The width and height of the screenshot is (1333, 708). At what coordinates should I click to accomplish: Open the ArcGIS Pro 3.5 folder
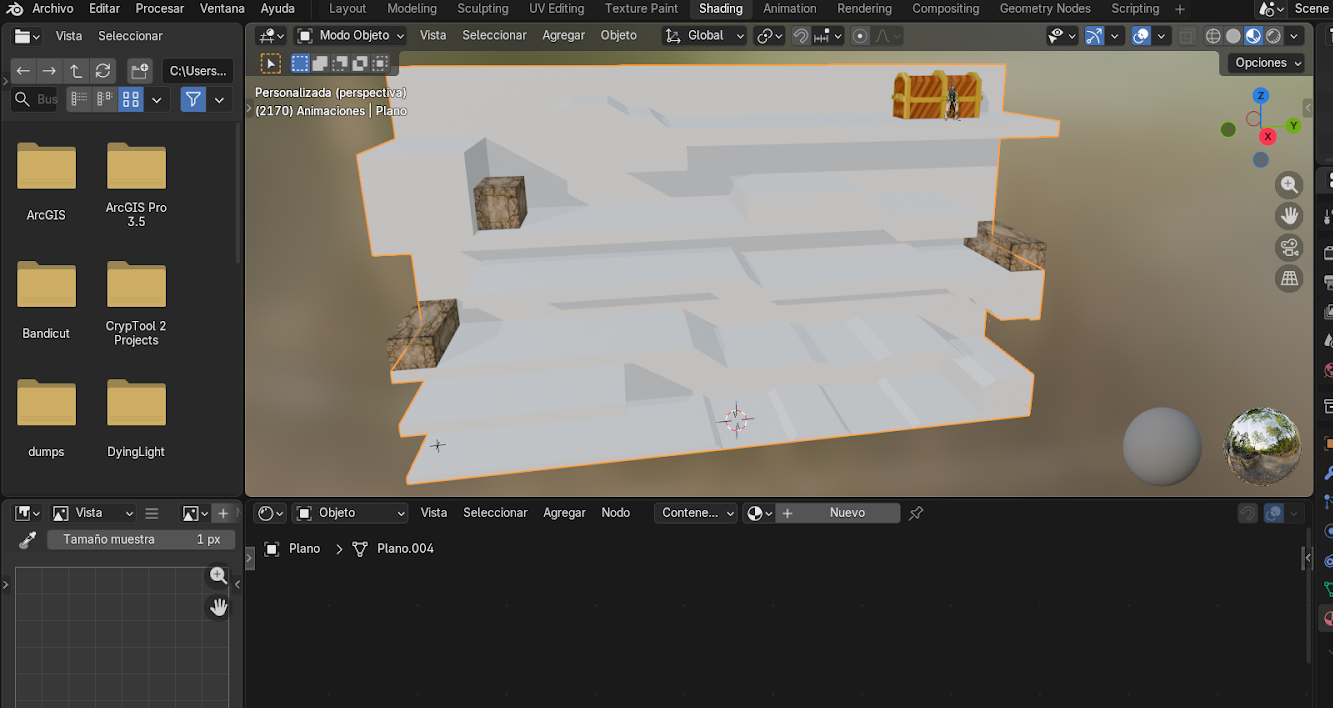(x=136, y=185)
